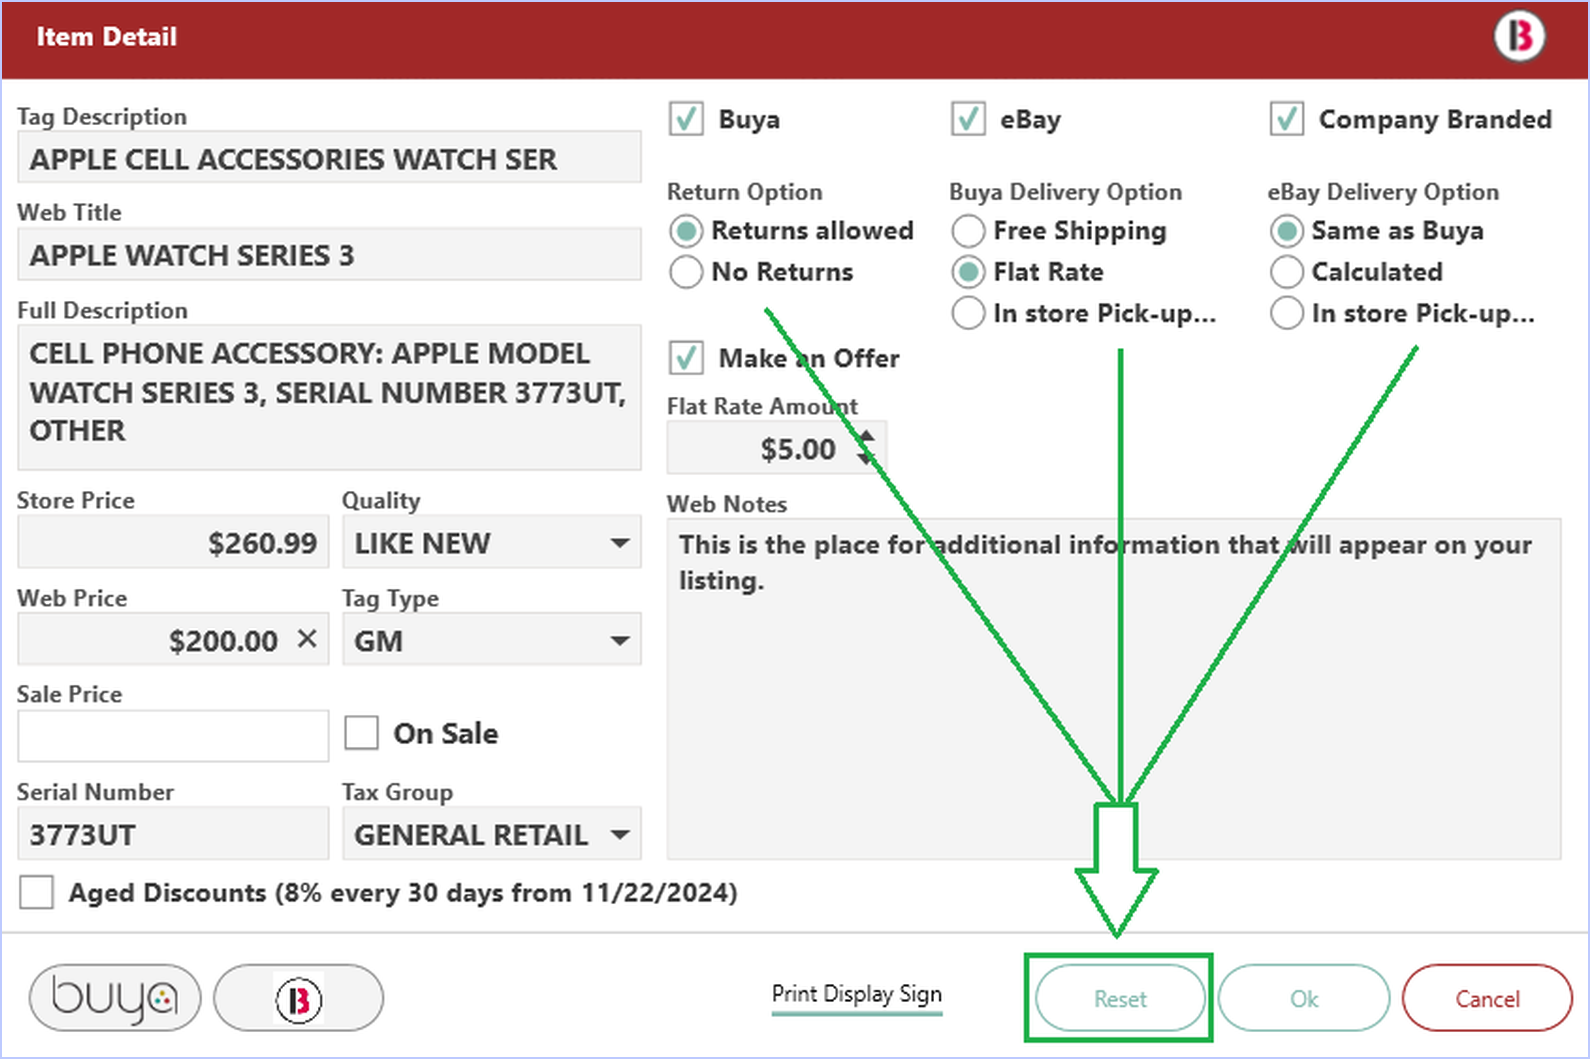The height and width of the screenshot is (1059, 1590).
Task: Click the Store Price field
Action: pos(173,543)
